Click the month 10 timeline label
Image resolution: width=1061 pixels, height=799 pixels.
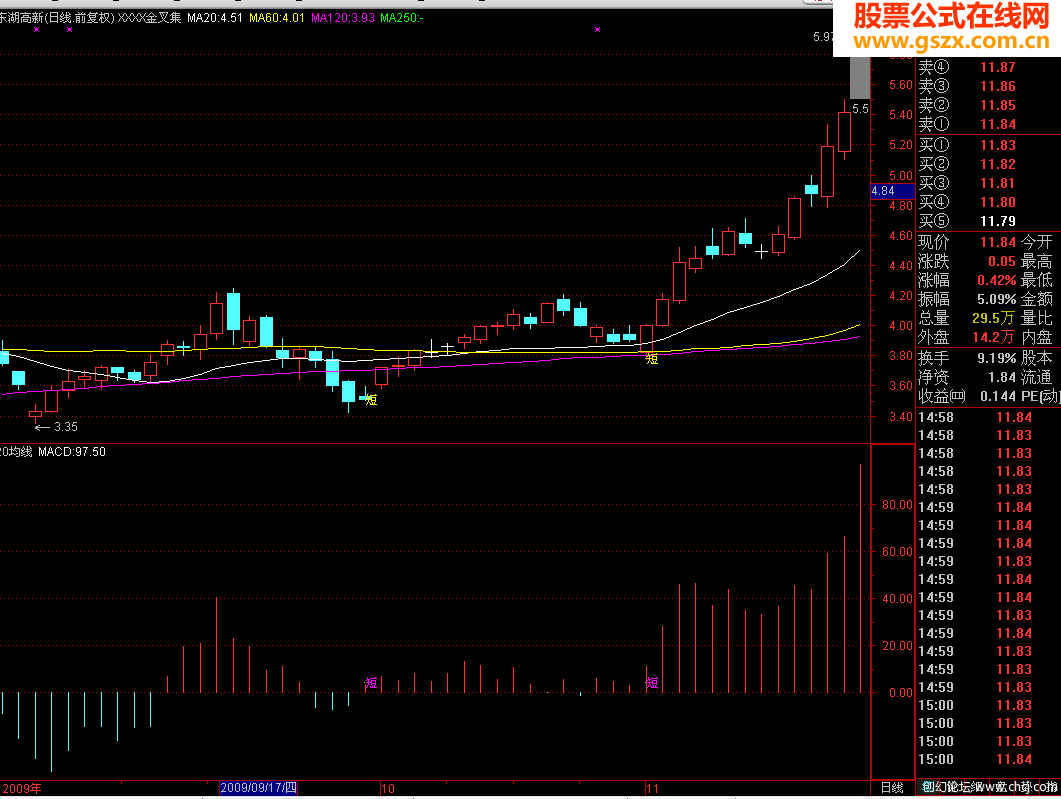388,788
